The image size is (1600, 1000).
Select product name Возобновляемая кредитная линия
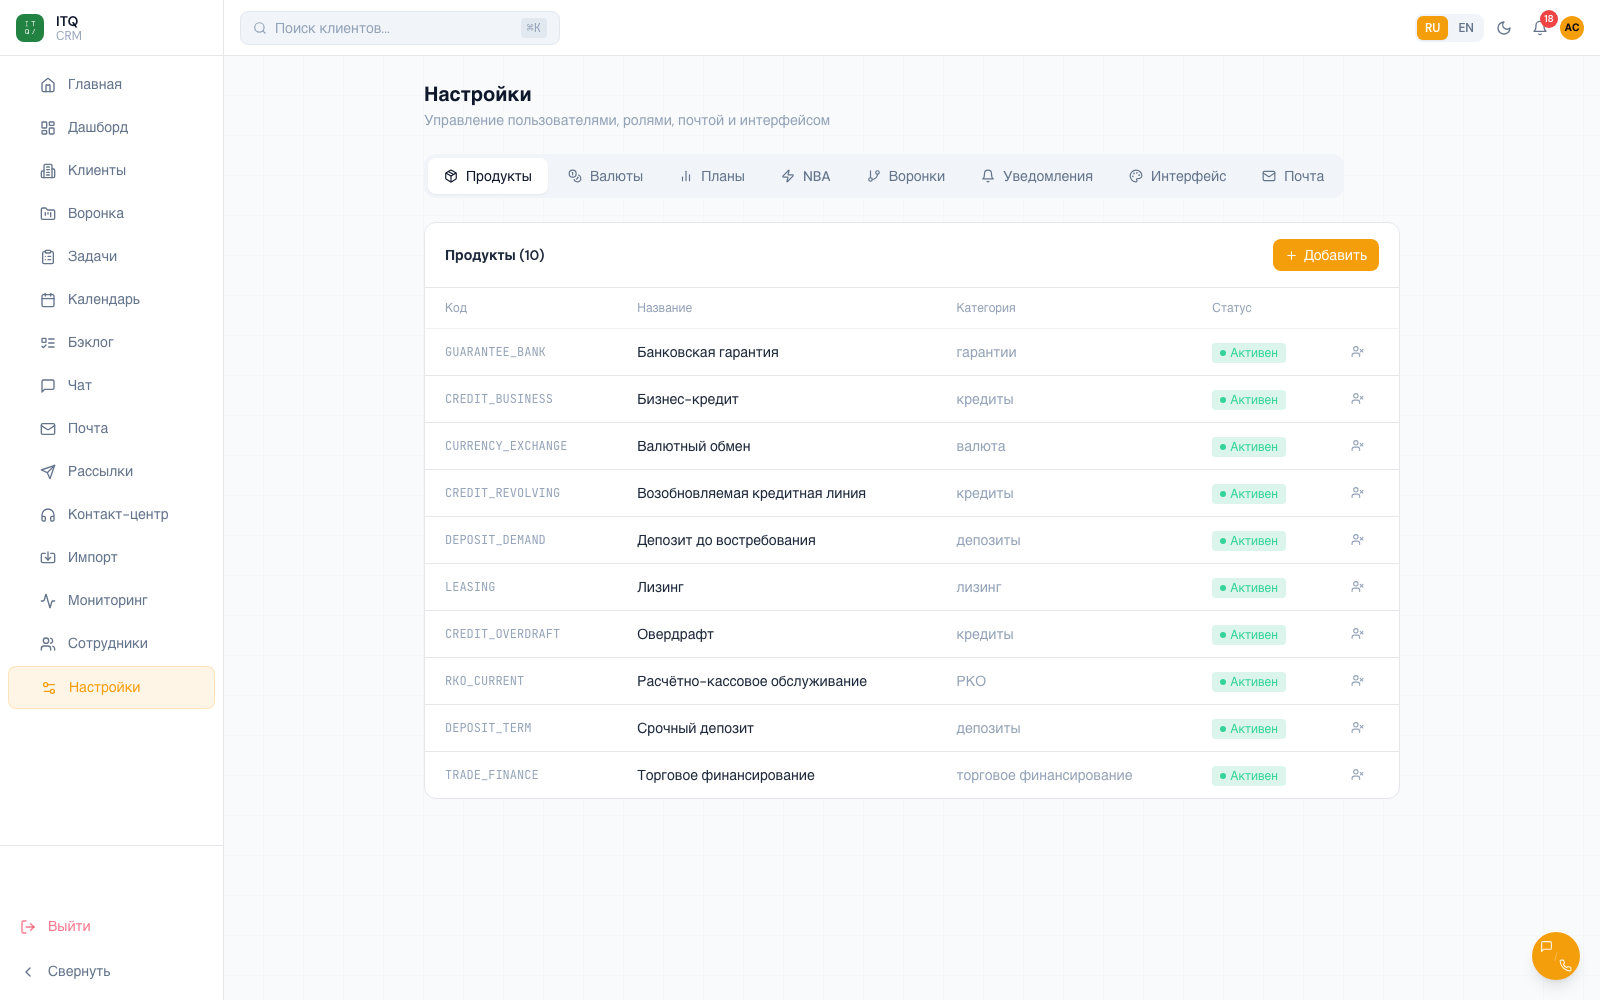coord(751,493)
